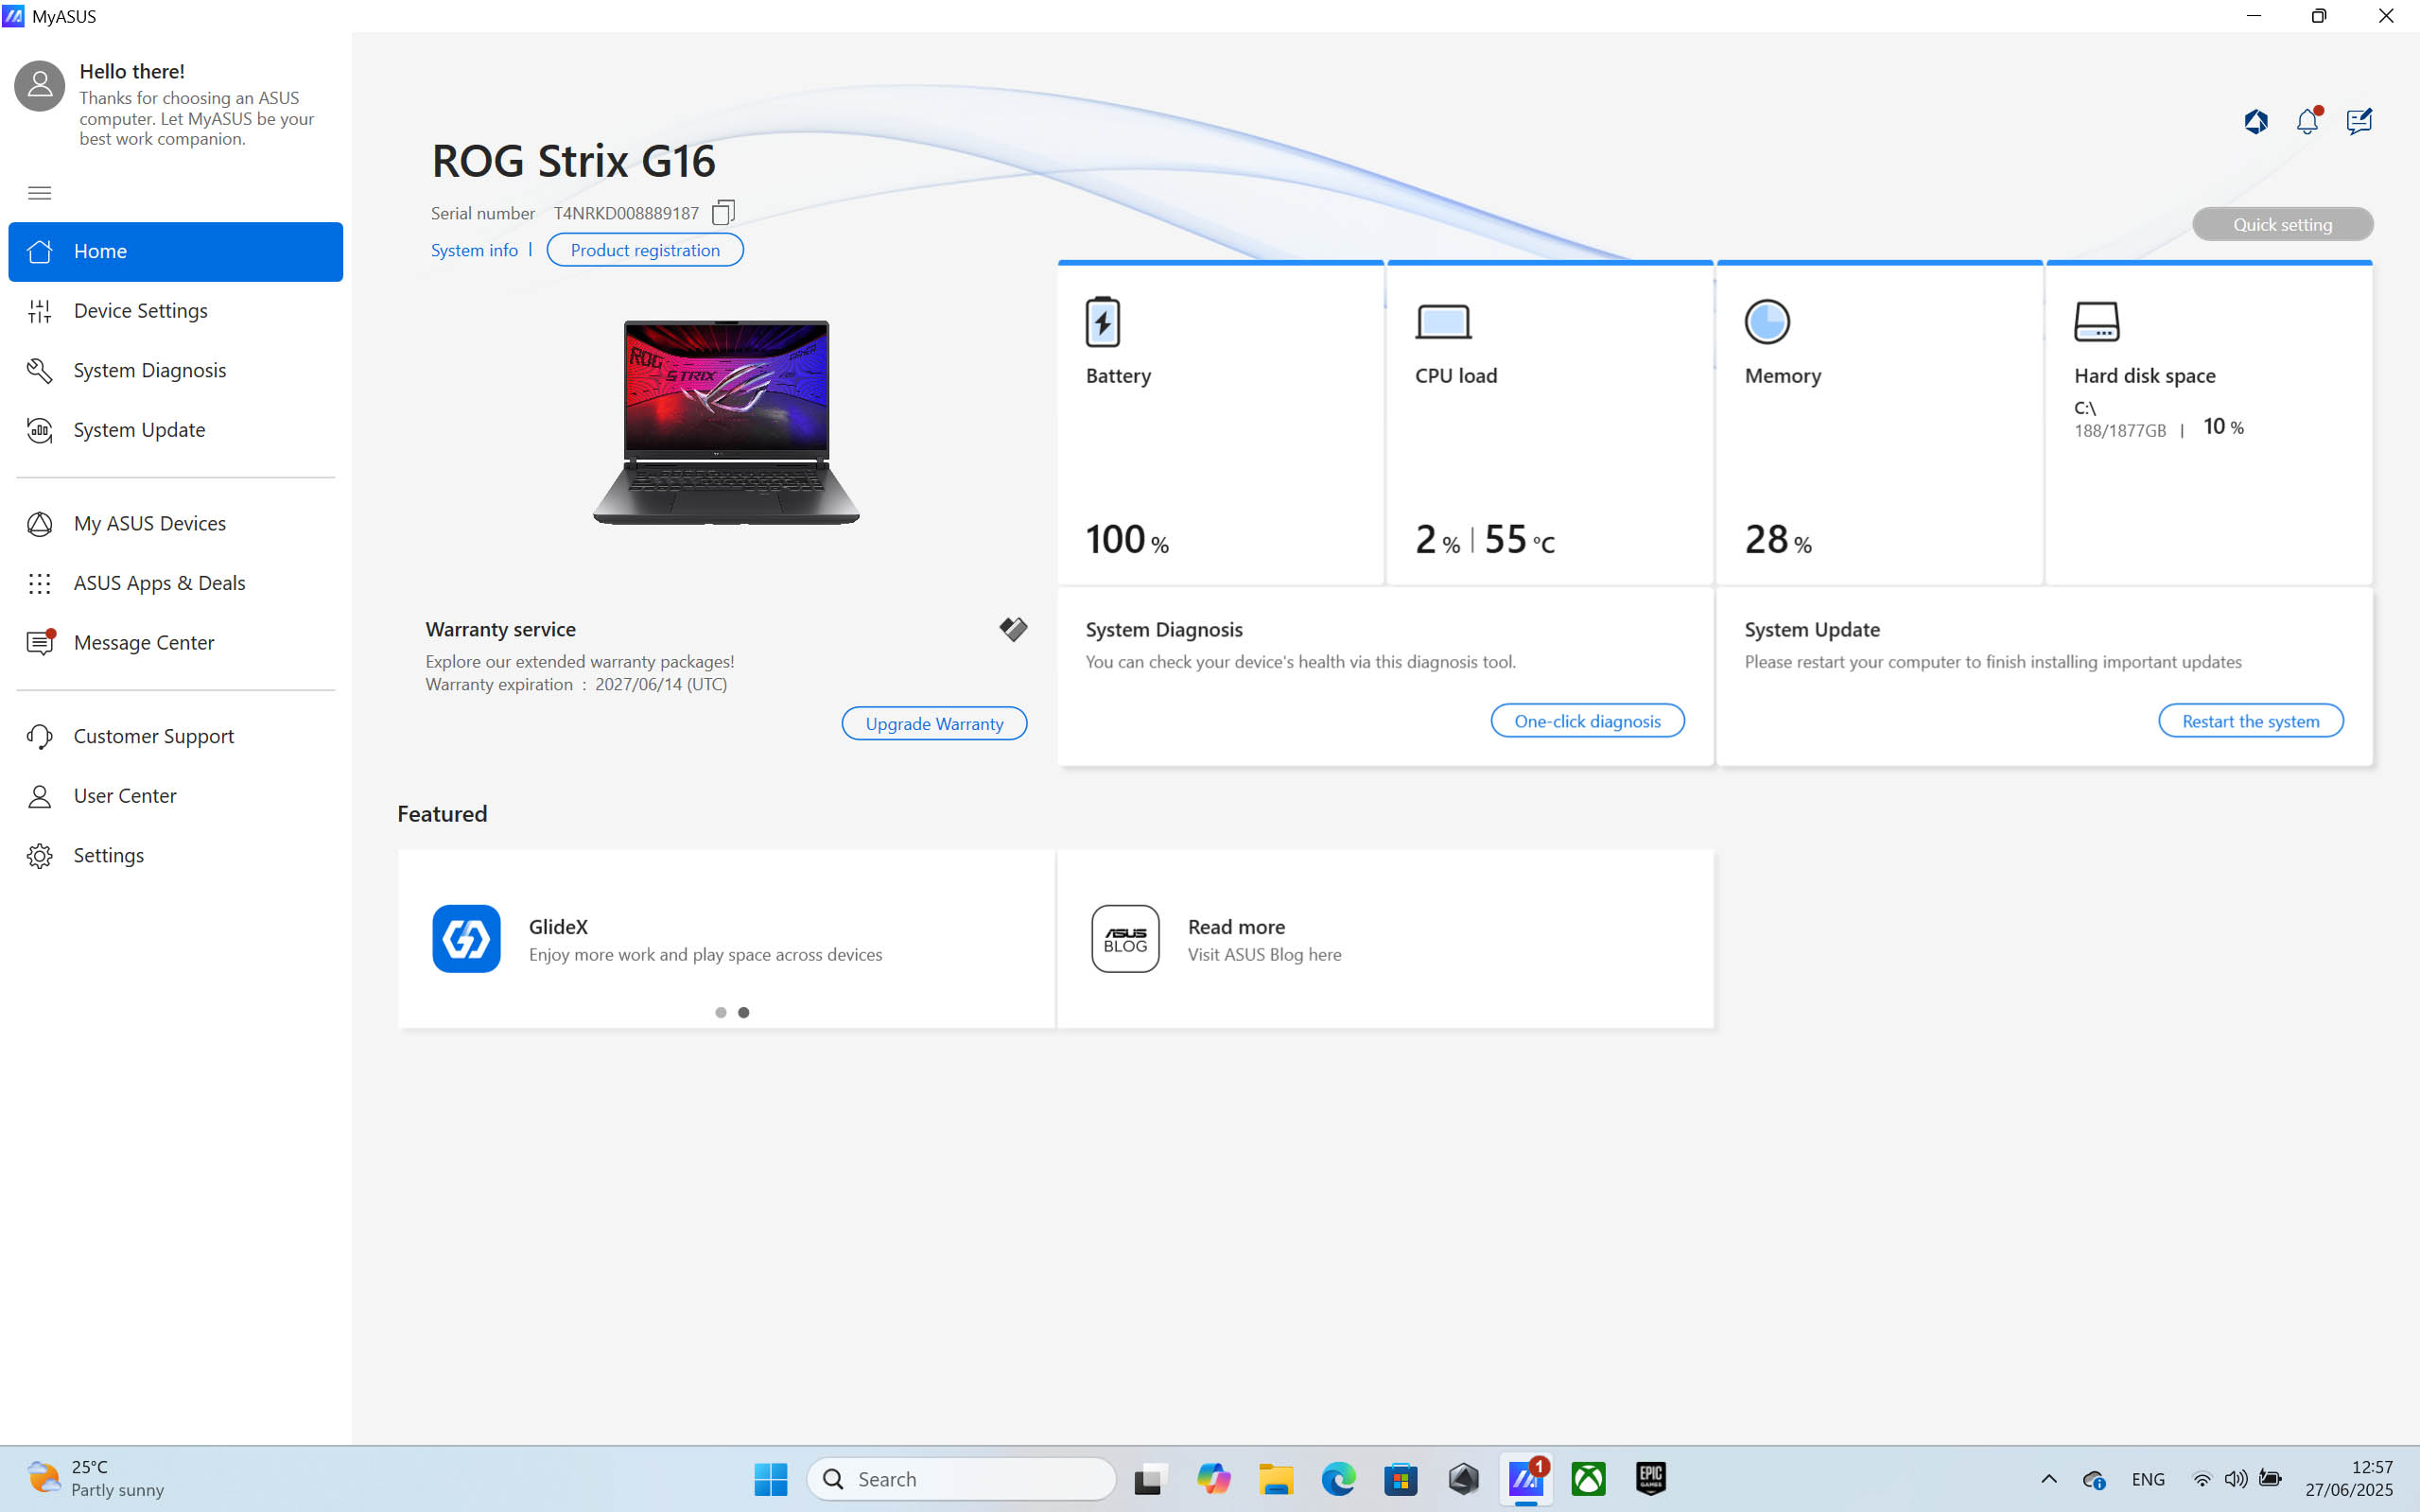This screenshot has height=1512, width=2420.
Task: Click the Battery charging icon
Action: [x=1103, y=321]
